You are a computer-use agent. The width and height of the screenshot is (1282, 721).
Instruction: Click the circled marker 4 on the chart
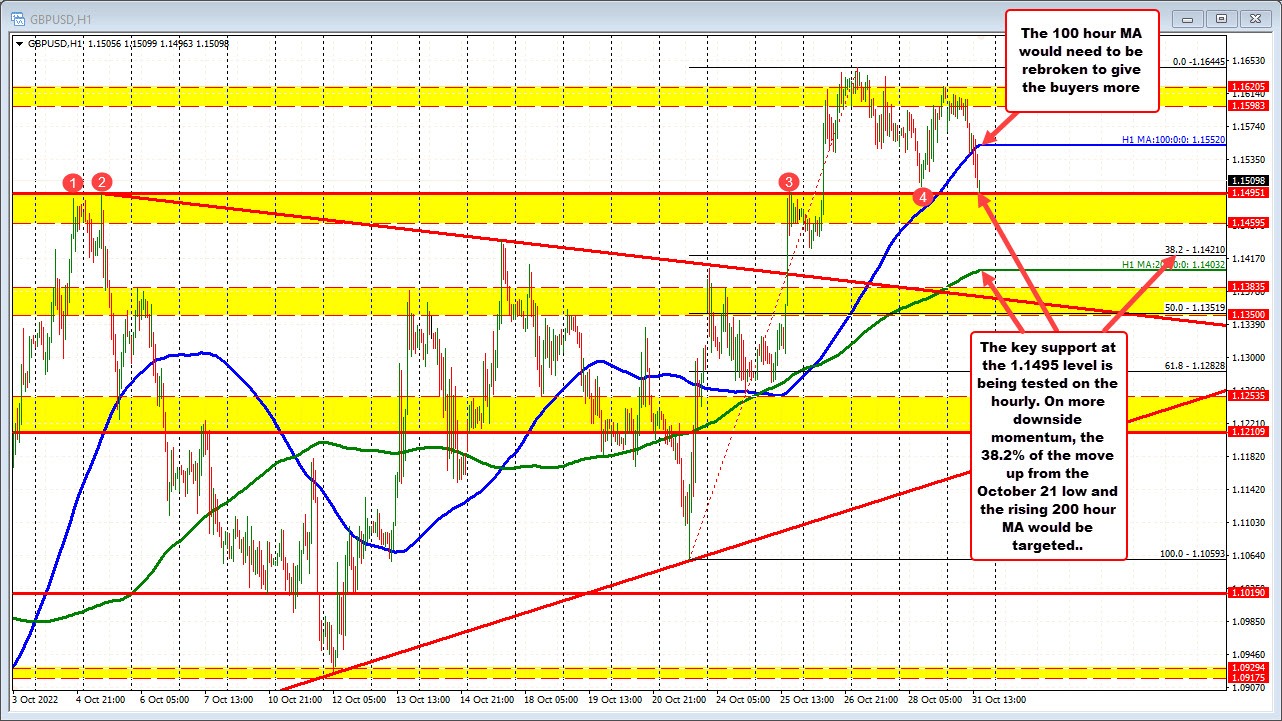[x=922, y=198]
